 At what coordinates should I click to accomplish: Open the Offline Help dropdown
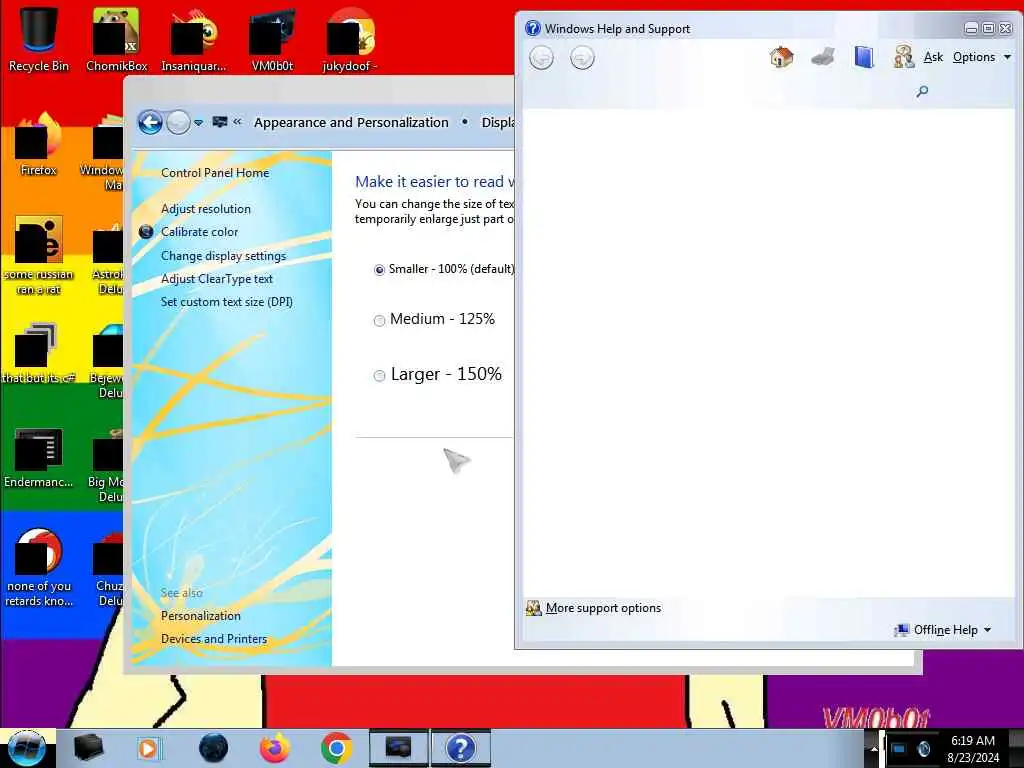942,630
